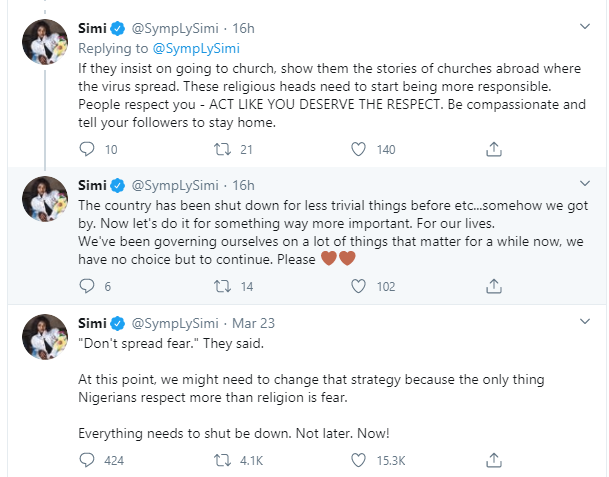
Task: Open options chevron on Mar 23 tweet
Action: point(586,322)
